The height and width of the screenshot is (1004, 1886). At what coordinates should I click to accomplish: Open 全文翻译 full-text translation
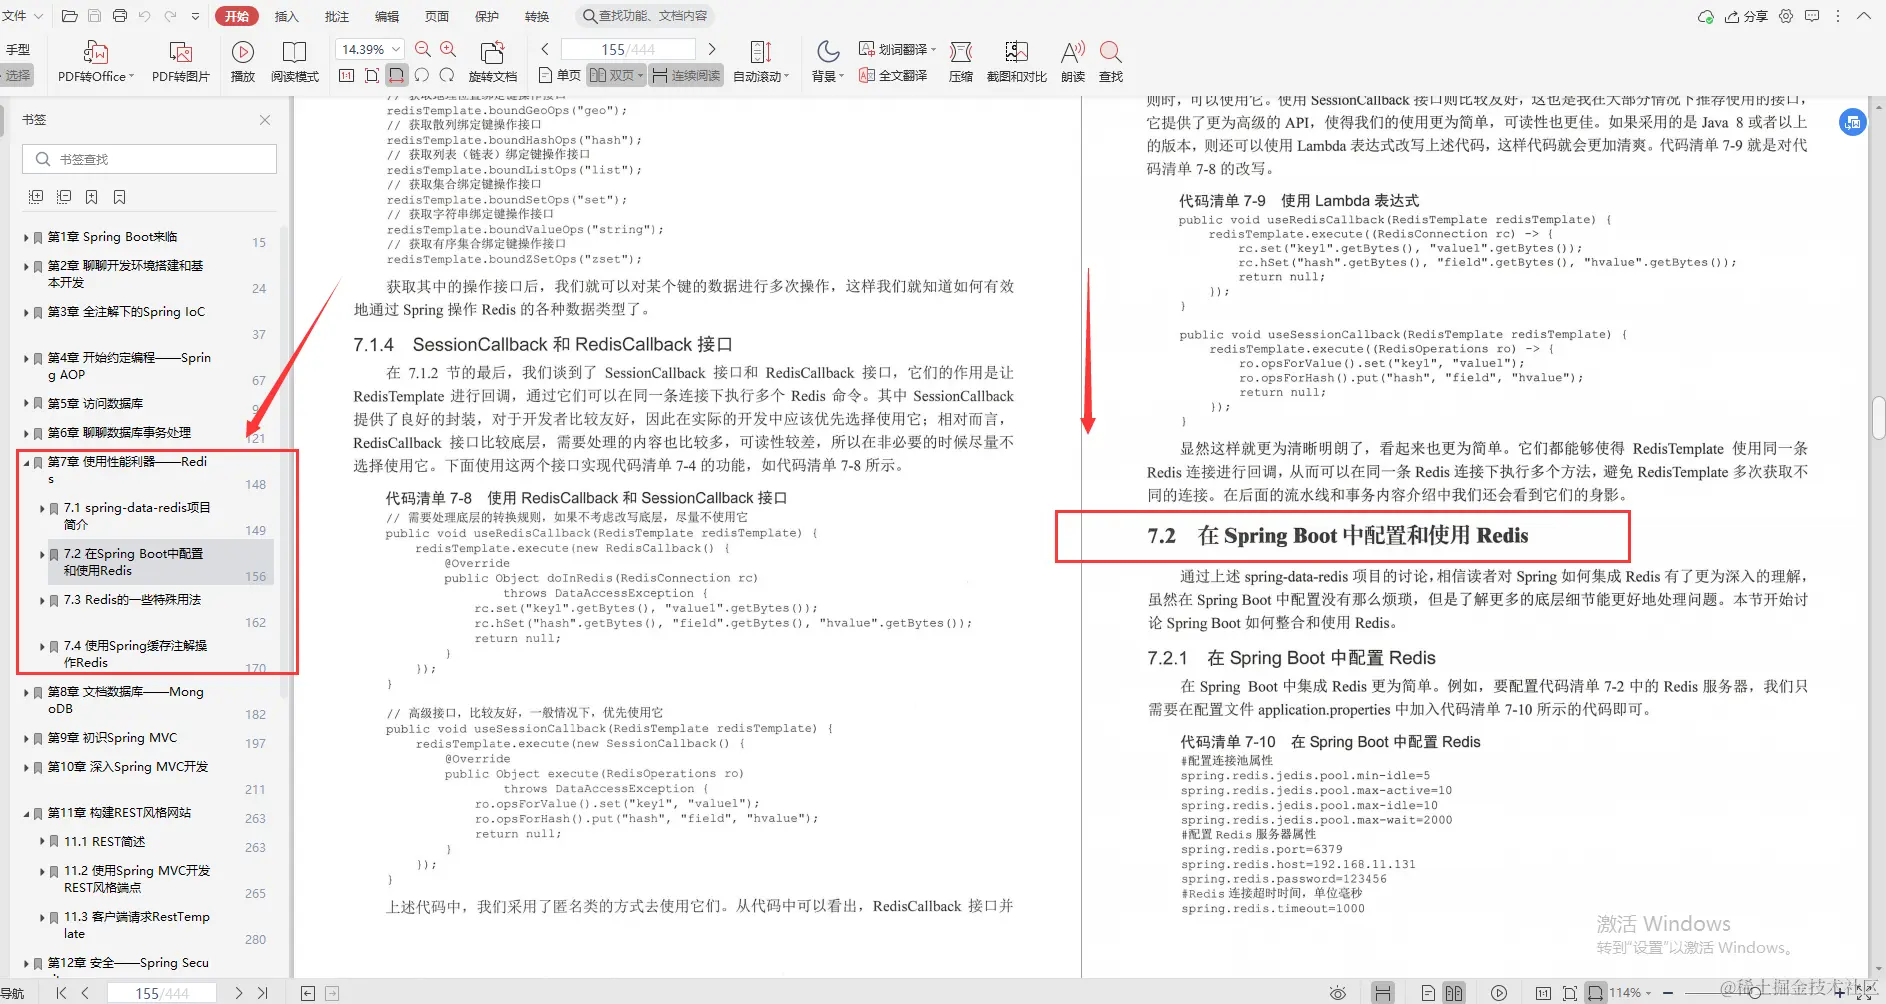click(894, 75)
